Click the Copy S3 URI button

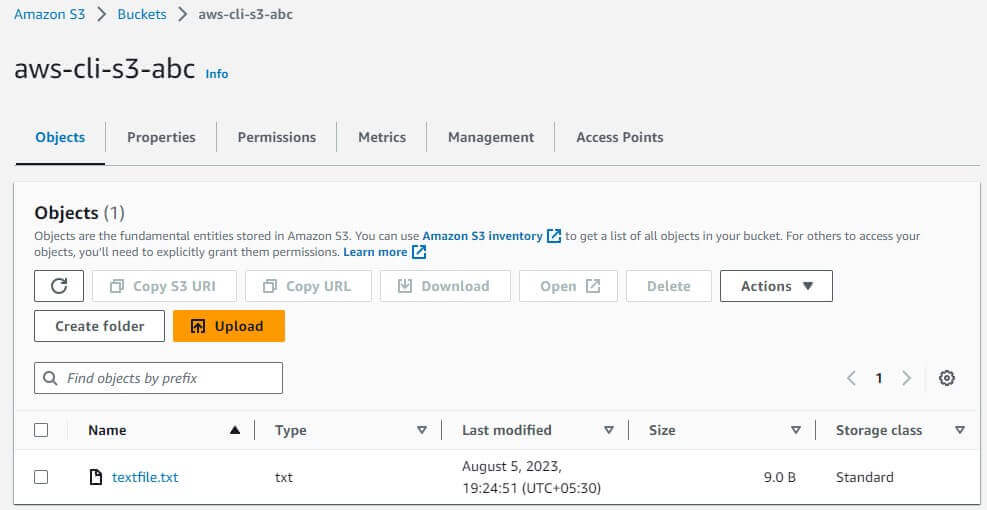pos(164,286)
